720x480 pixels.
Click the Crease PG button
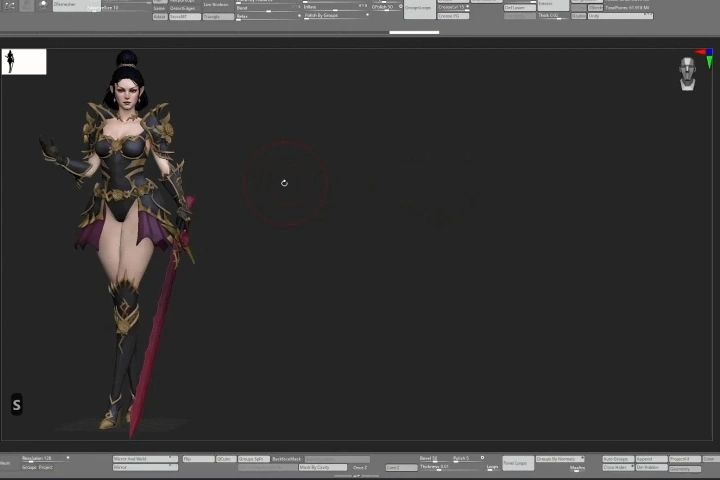pos(453,16)
